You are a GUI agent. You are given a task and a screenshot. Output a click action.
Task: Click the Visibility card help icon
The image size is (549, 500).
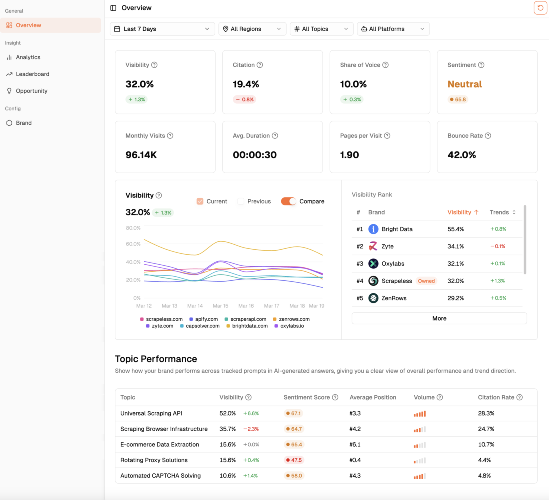point(154,65)
